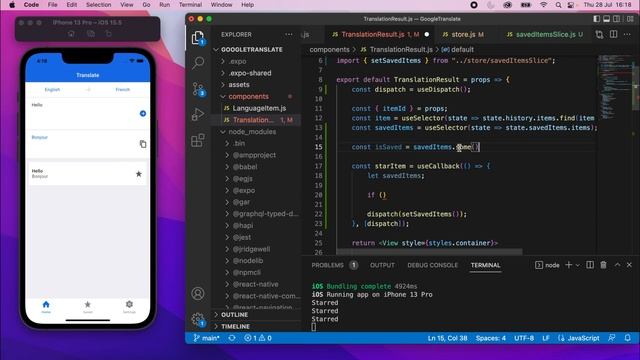Select the English source language in simulator
Viewport: 640px width, 360px height.
52,90
